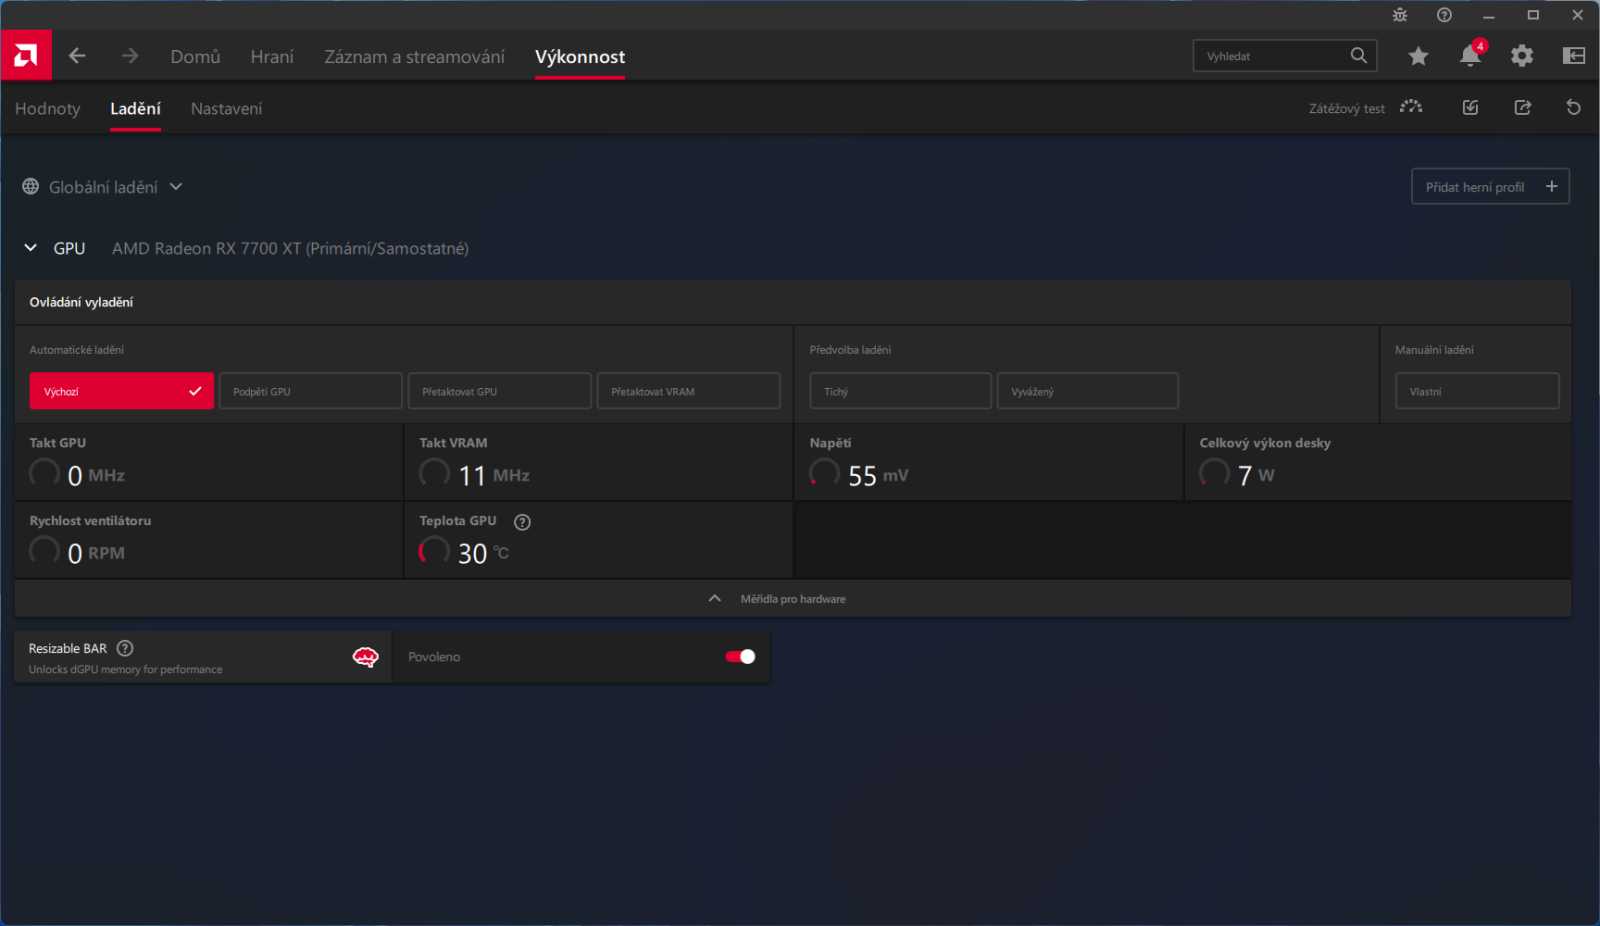The image size is (1600, 926).
Task: Select Výchozí automatic tuning
Action: [x=121, y=391]
